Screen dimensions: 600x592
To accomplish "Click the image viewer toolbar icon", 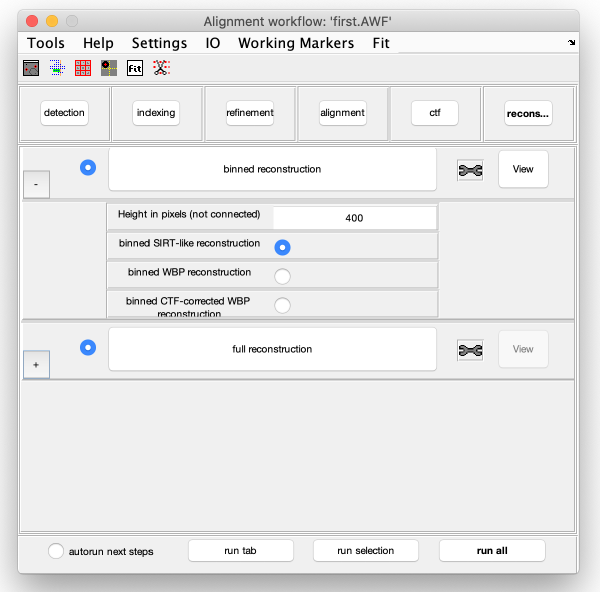I will pos(31,68).
